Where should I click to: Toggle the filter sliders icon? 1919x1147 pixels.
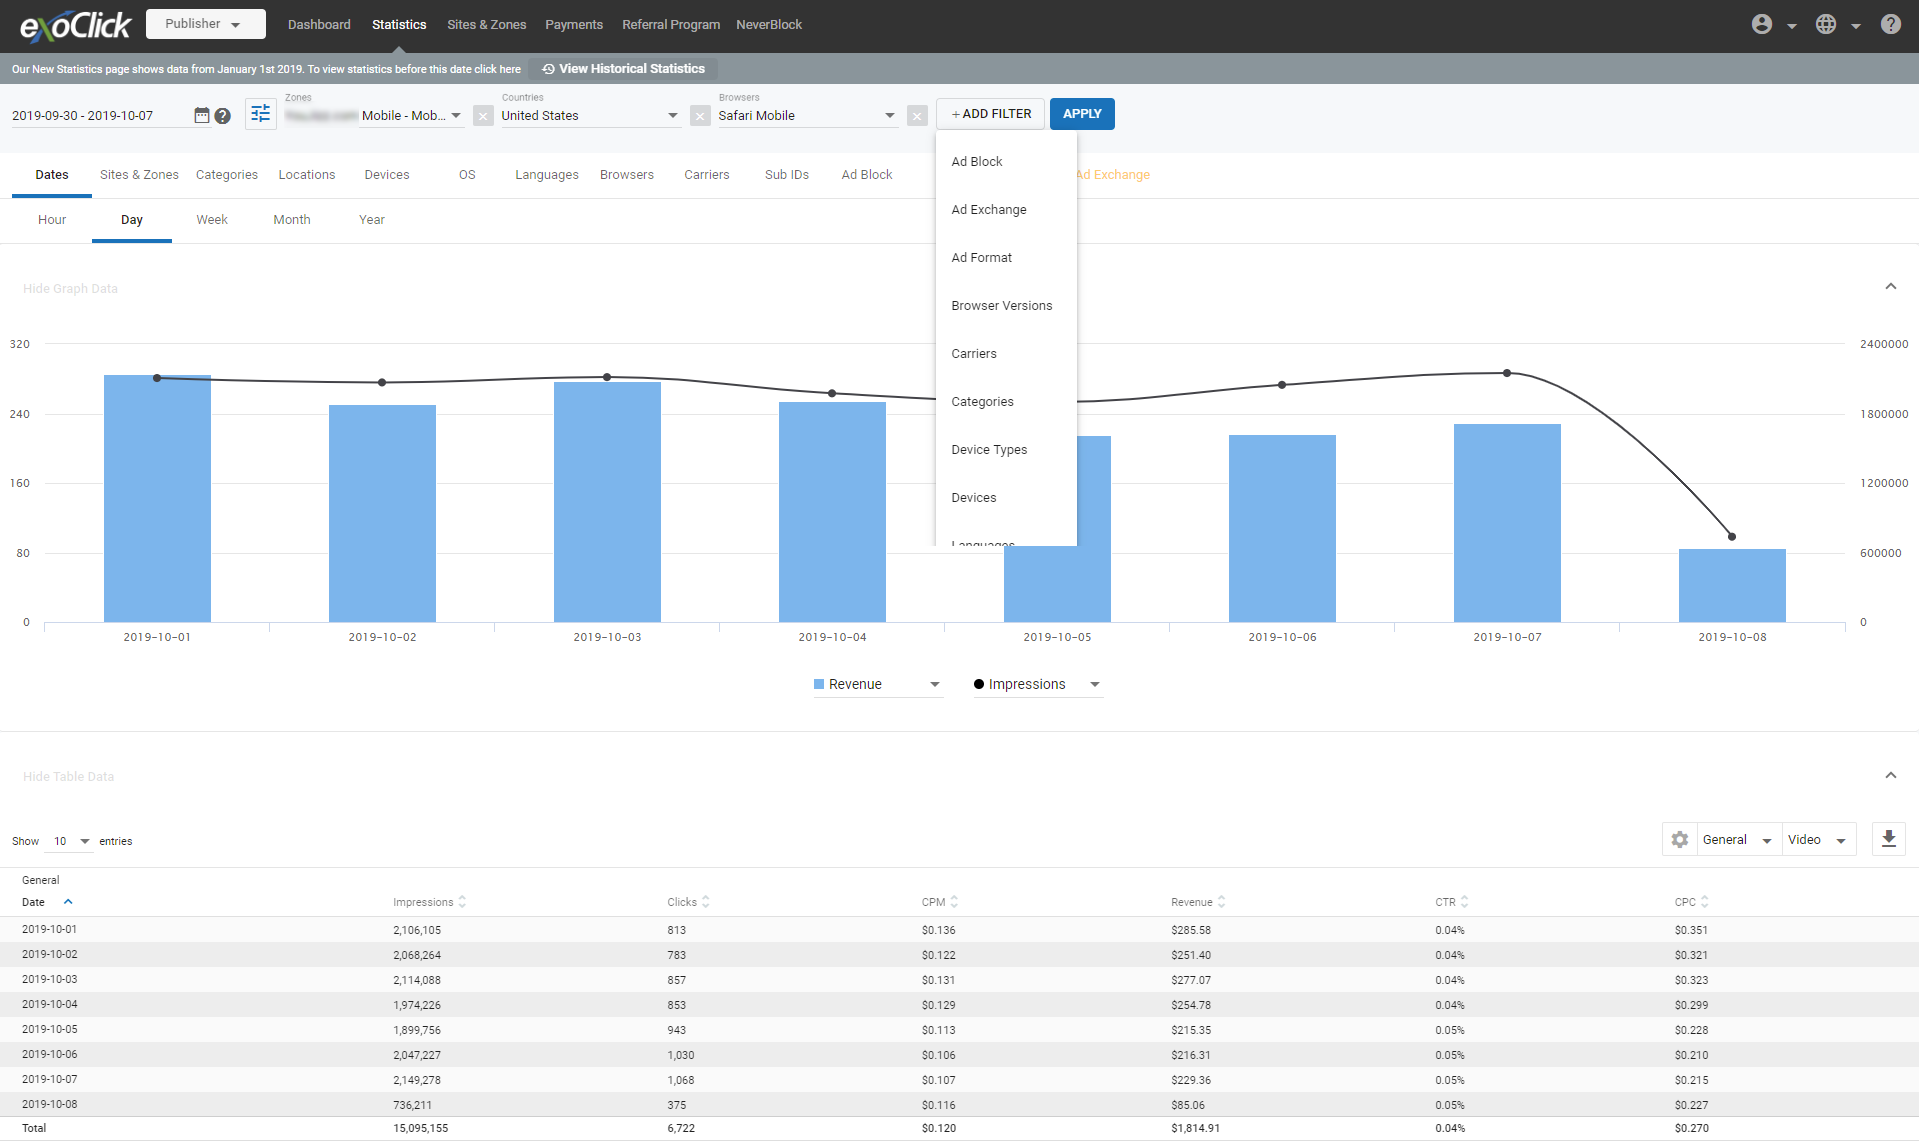click(260, 114)
